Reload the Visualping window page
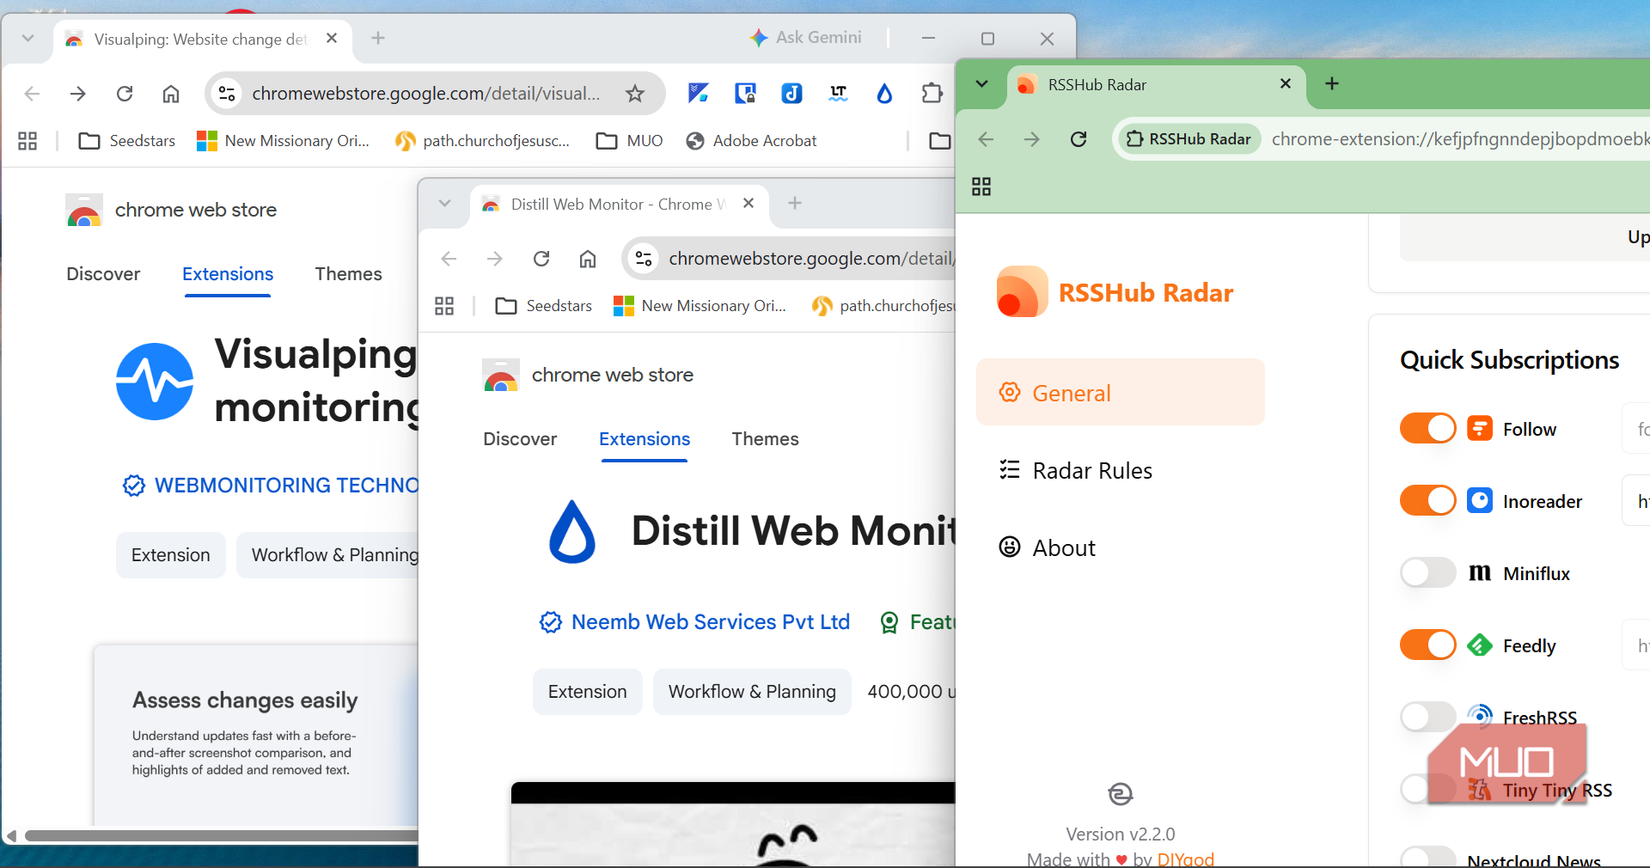 (x=124, y=93)
